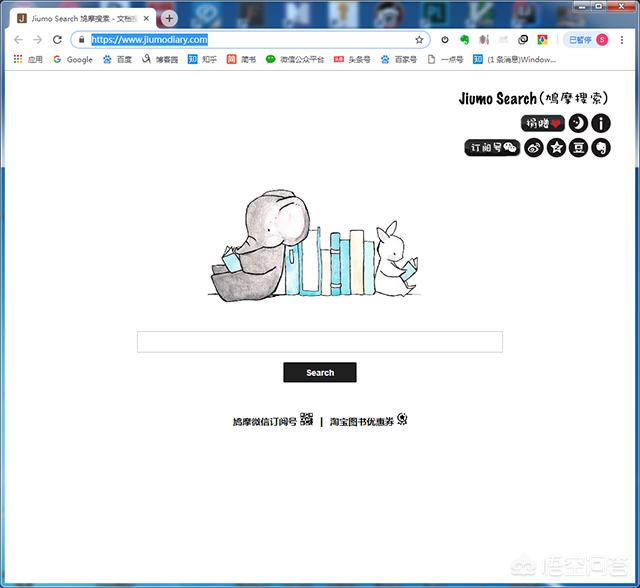640x588 pixels.
Task: Click the elephant and rabbit illustration
Action: click(x=313, y=245)
